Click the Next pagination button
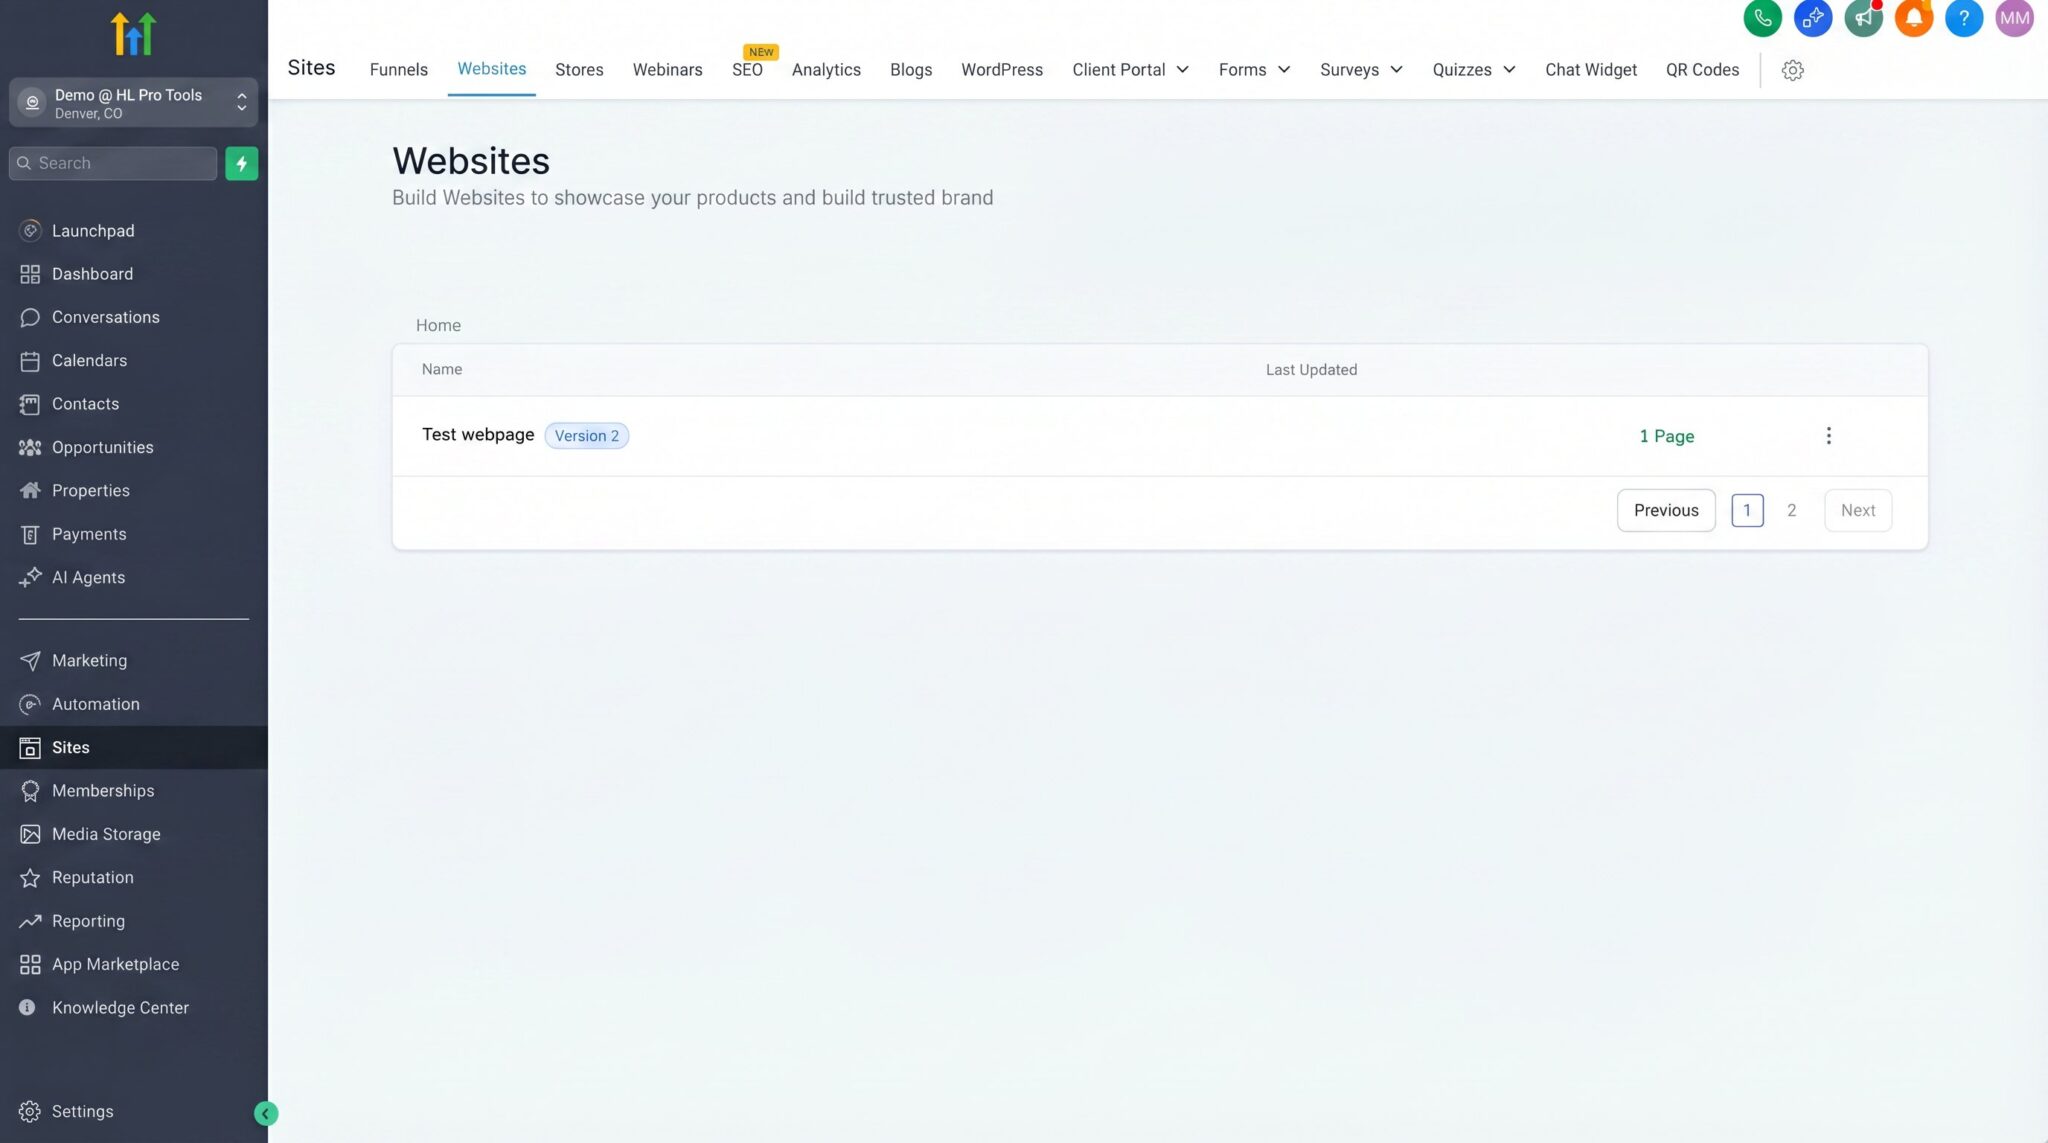This screenshot has height=1143, width=2048. tap(1857, 511)
